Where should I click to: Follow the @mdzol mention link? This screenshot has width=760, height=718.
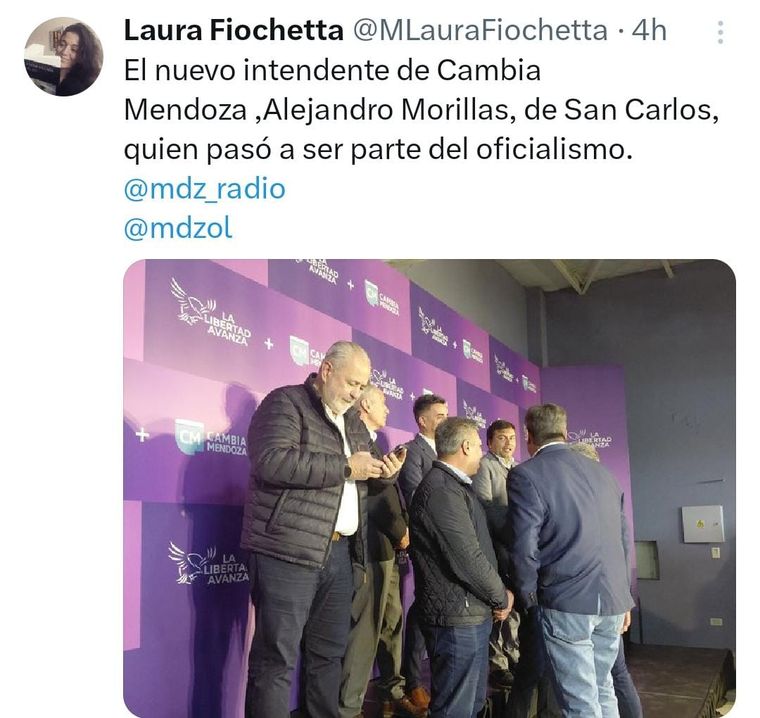pos(178,228)
